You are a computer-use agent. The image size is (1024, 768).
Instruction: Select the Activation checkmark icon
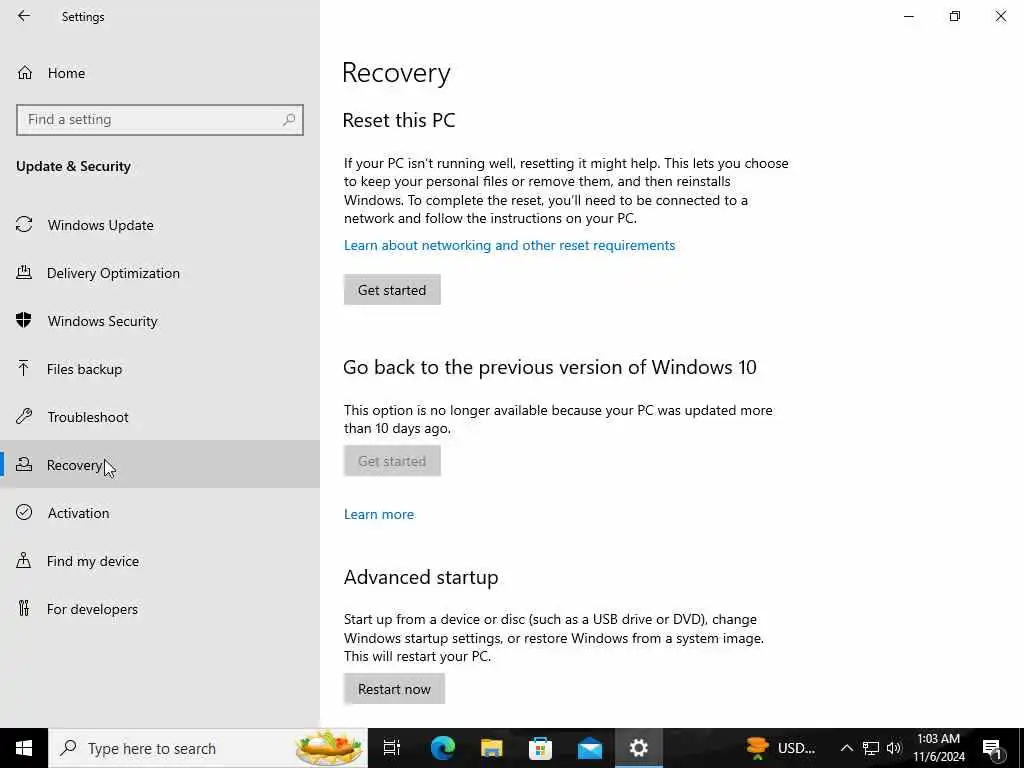click(24, 513)
